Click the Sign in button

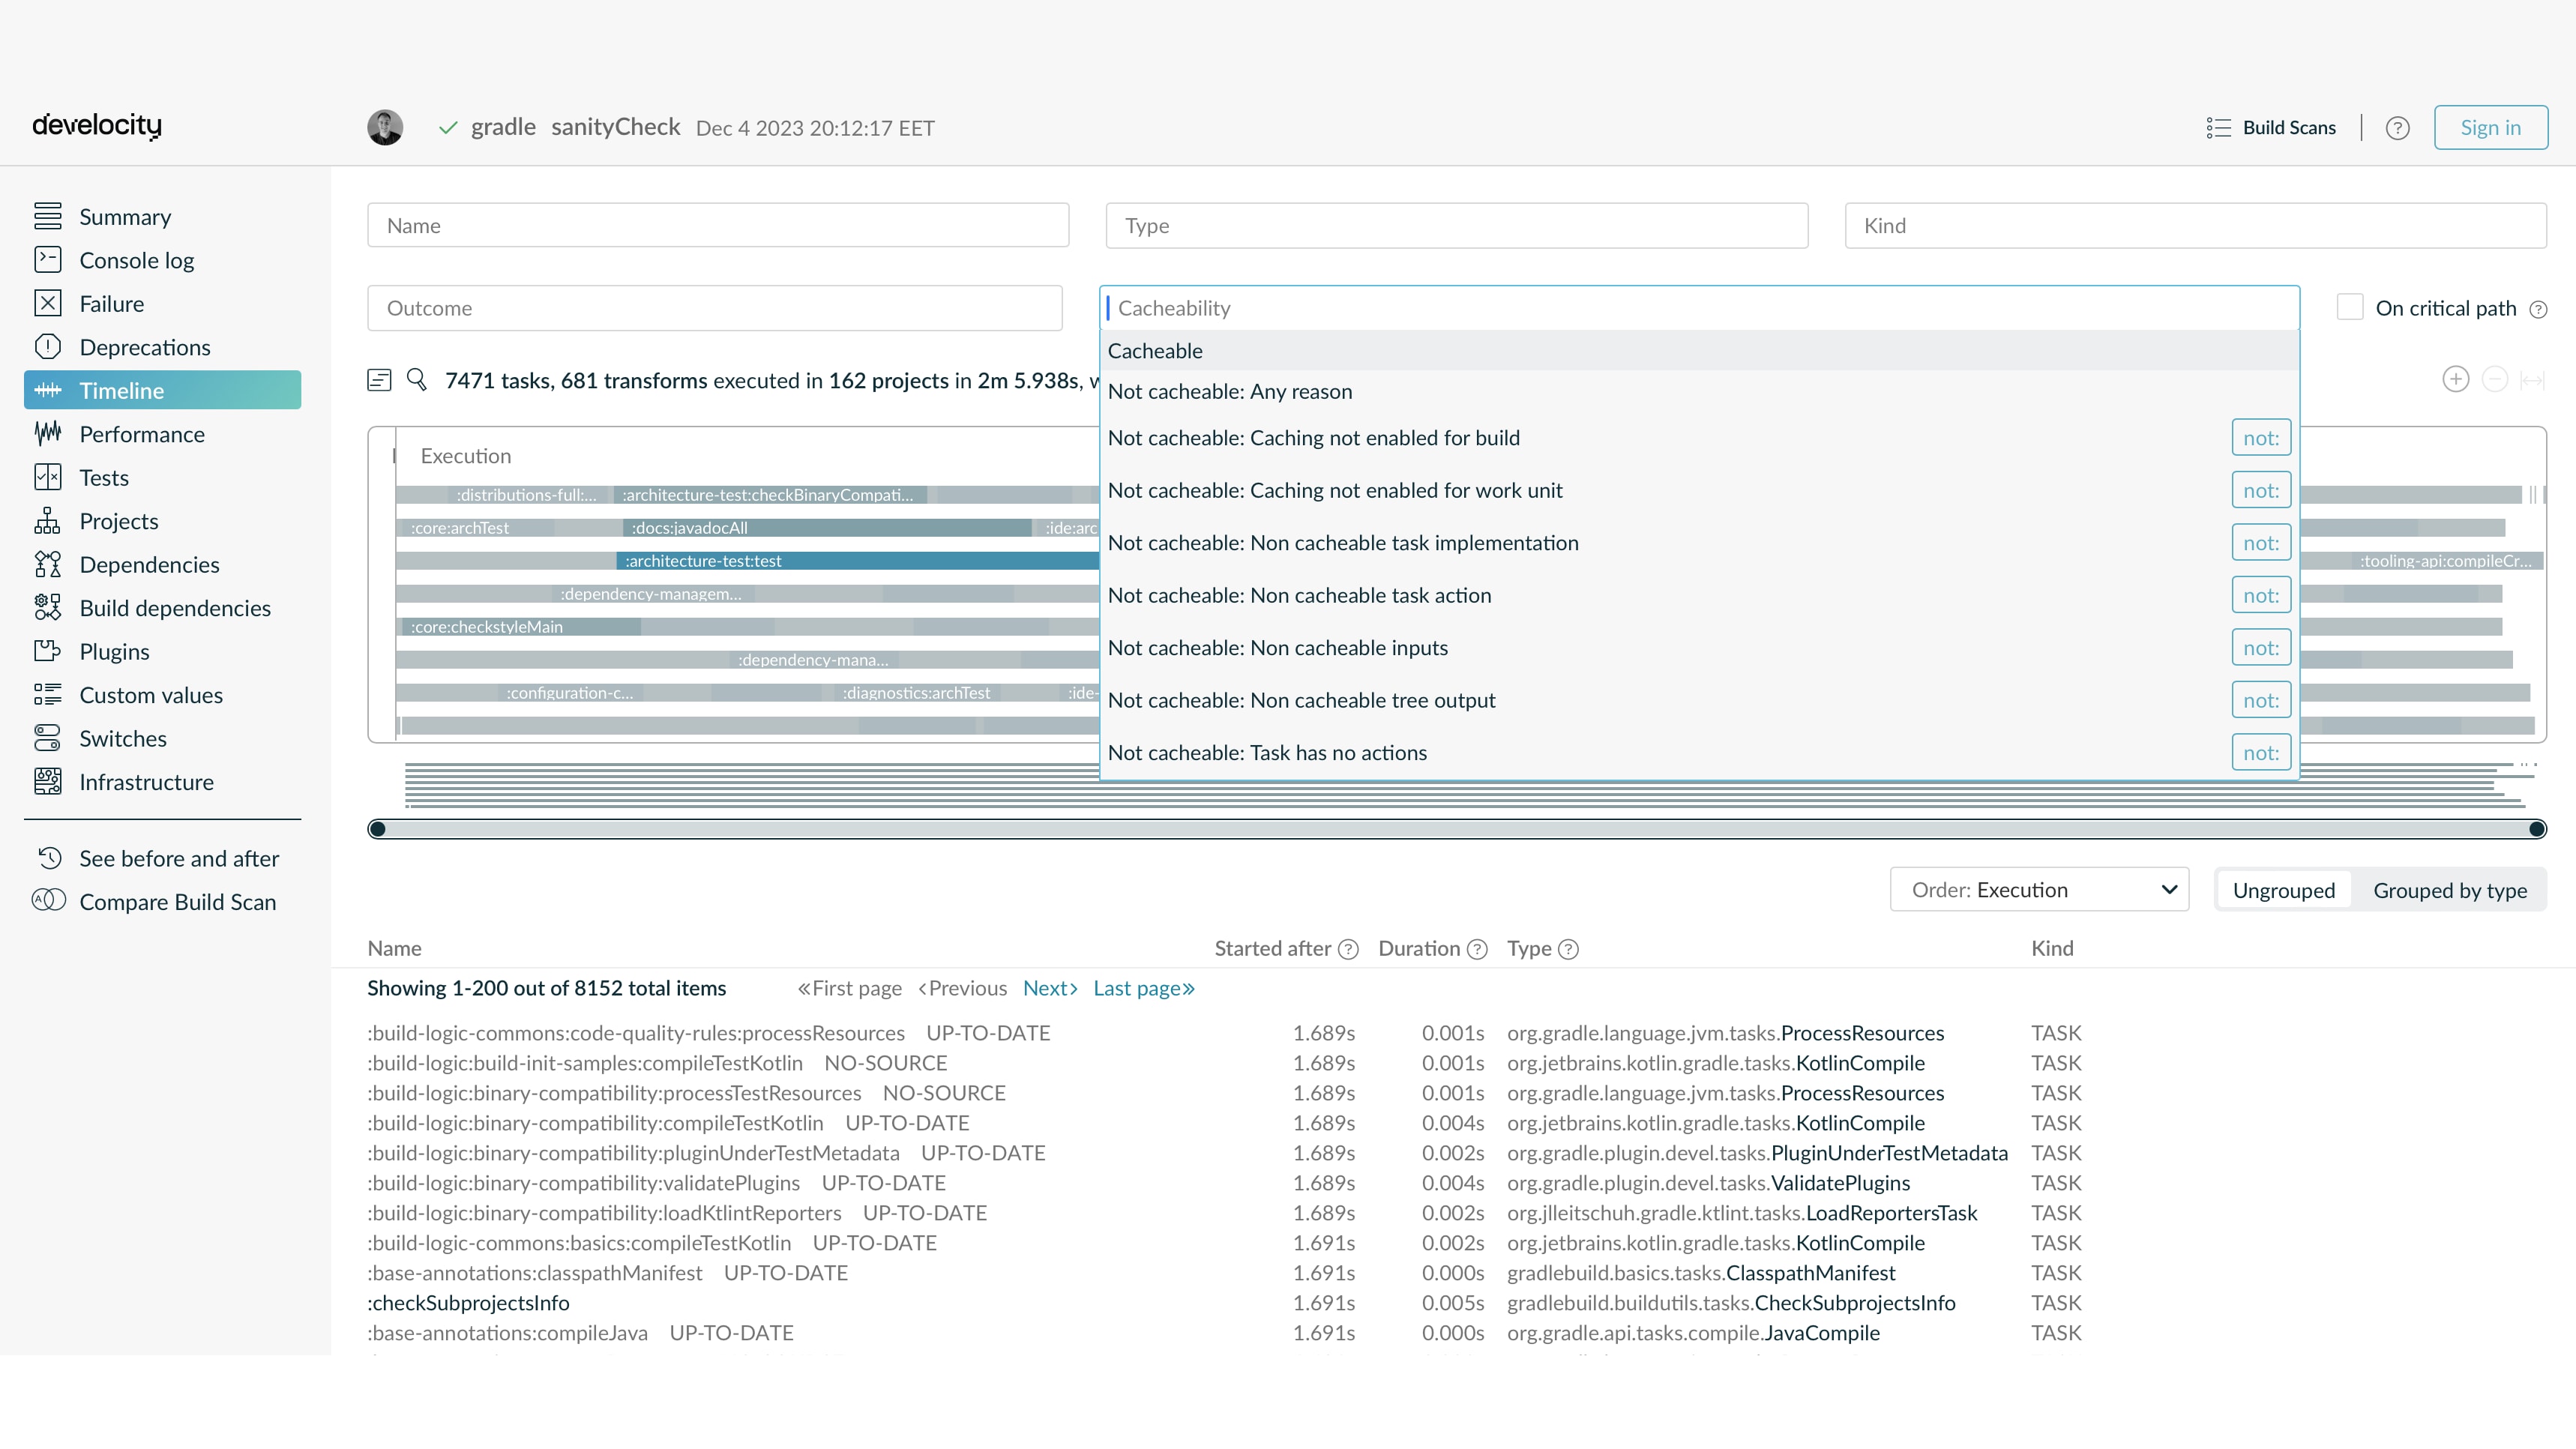(x=2490, y=127)
